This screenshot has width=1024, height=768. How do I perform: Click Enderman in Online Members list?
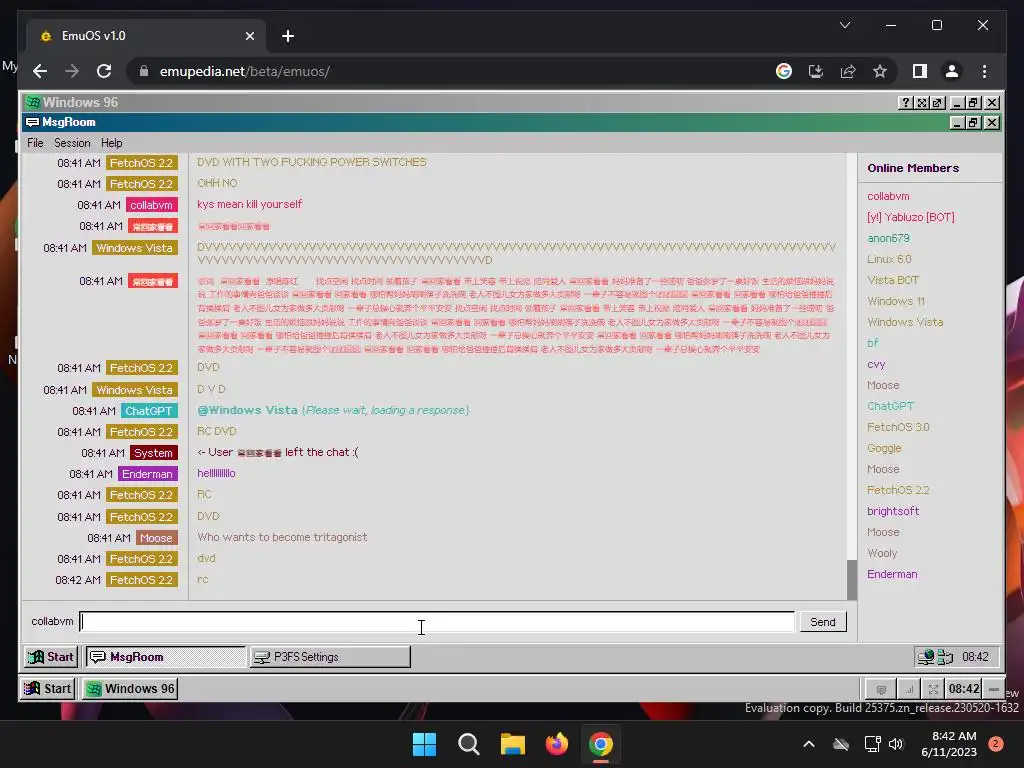pyautogui.click(x=892, y=574)
